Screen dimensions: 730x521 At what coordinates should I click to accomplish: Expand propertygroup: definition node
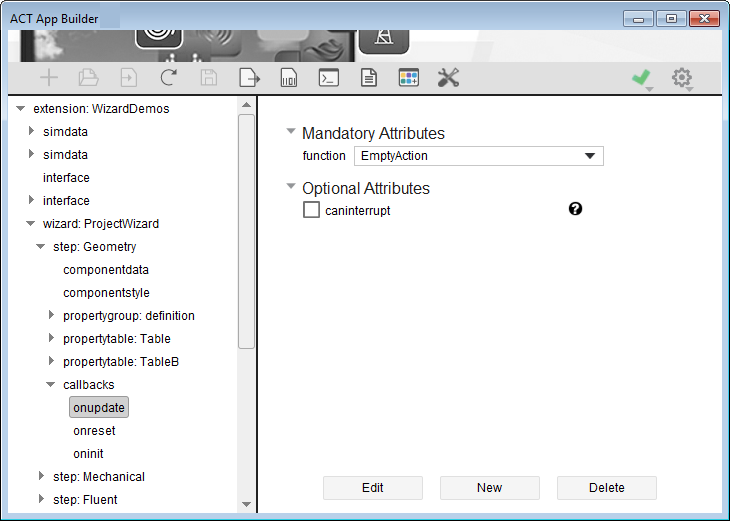click(x=52, y=315)
